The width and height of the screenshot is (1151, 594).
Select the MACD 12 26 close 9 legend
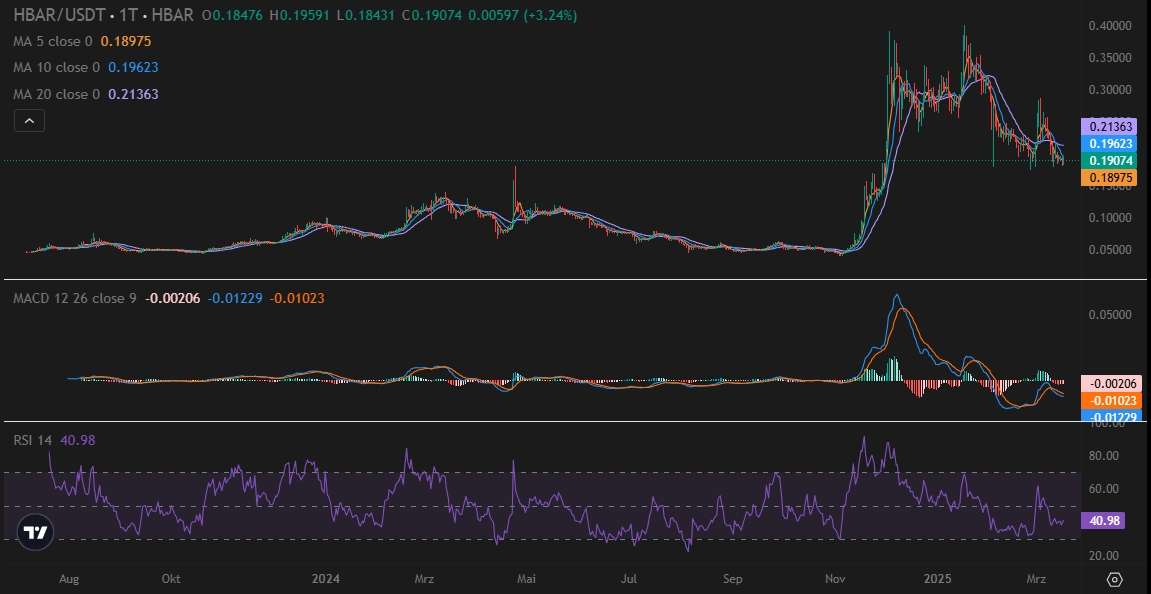point(75,298)
